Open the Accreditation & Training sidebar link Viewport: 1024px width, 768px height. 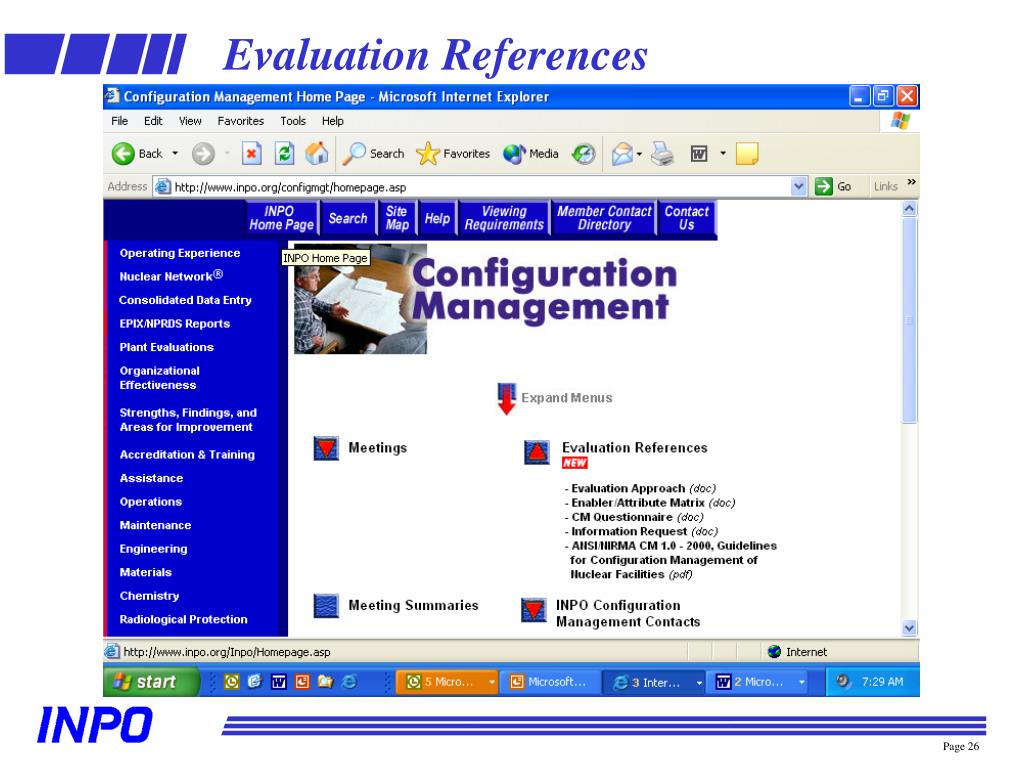pos(187,455)
